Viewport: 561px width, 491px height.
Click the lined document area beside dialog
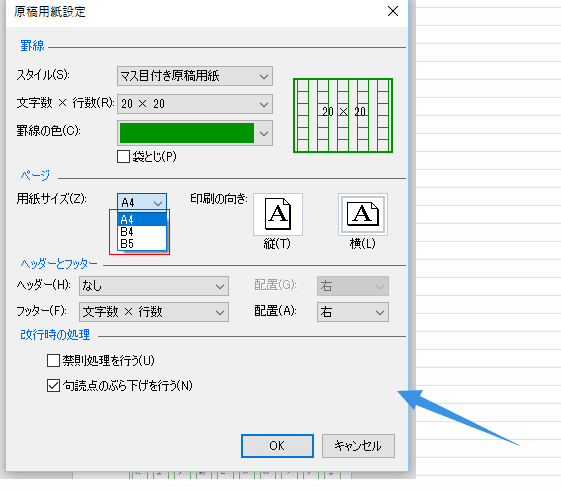pyautogui.click(x=488, y=215)
